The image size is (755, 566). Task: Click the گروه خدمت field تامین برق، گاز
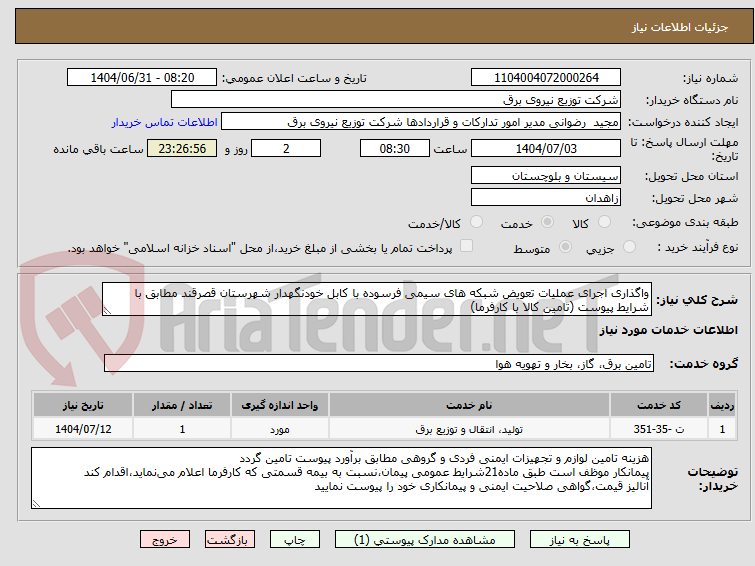[378, 364]
